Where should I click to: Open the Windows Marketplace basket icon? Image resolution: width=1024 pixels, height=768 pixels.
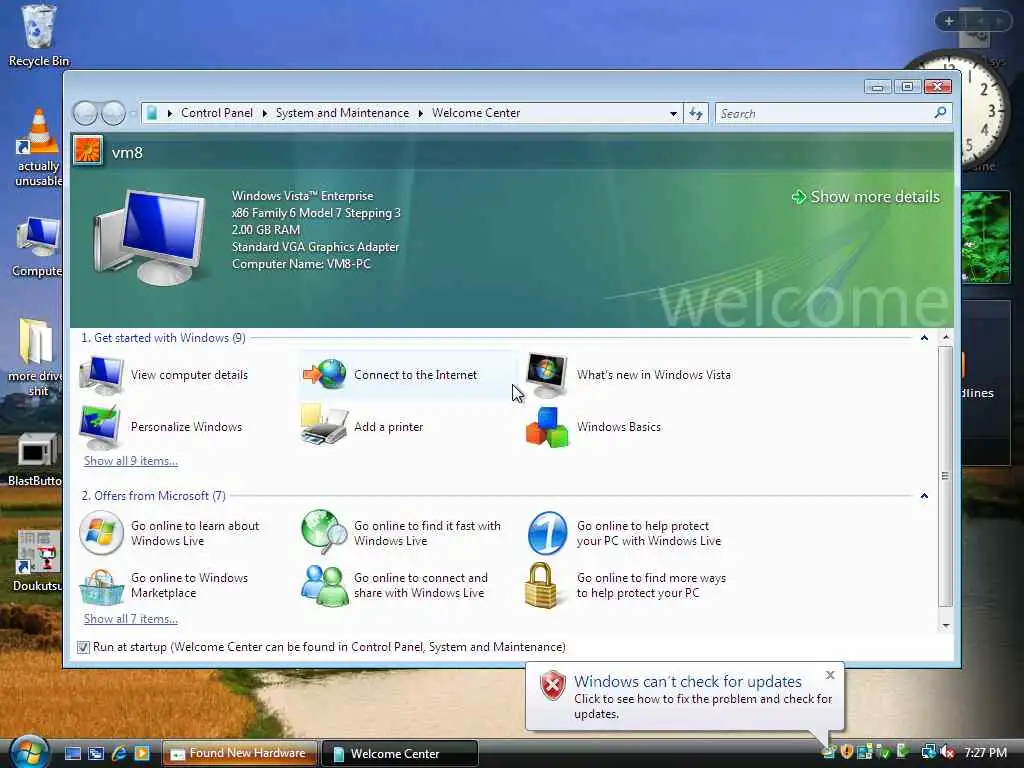101,586
